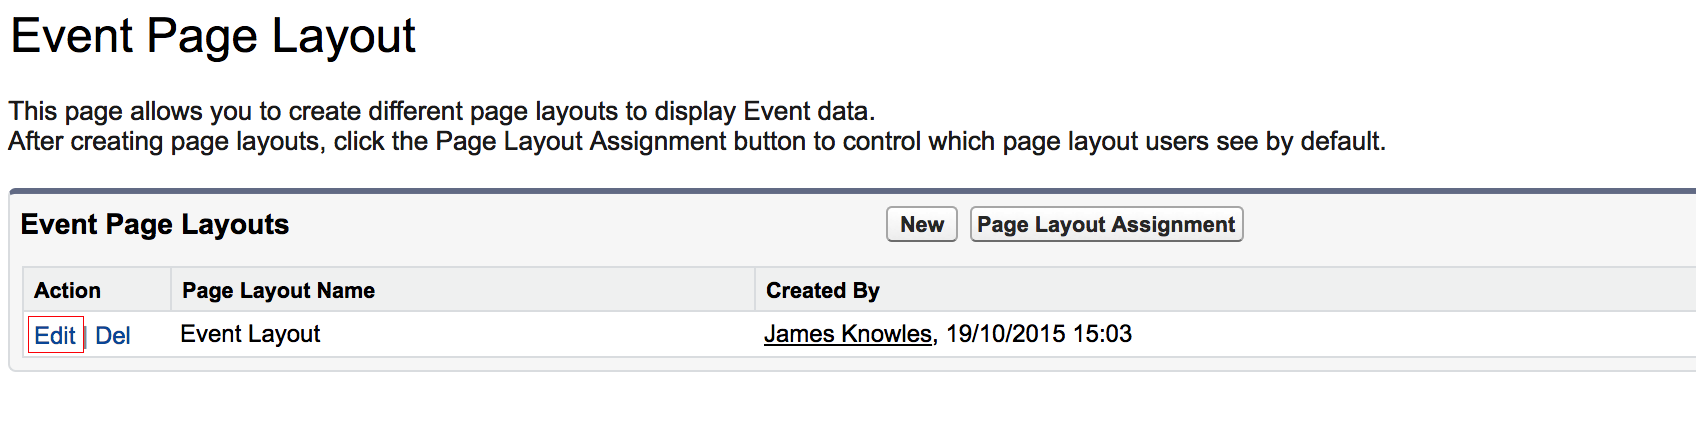The height and width of the screenshot is (444, 1696).
Task: Click the Action column header
Action: (67, 291)
